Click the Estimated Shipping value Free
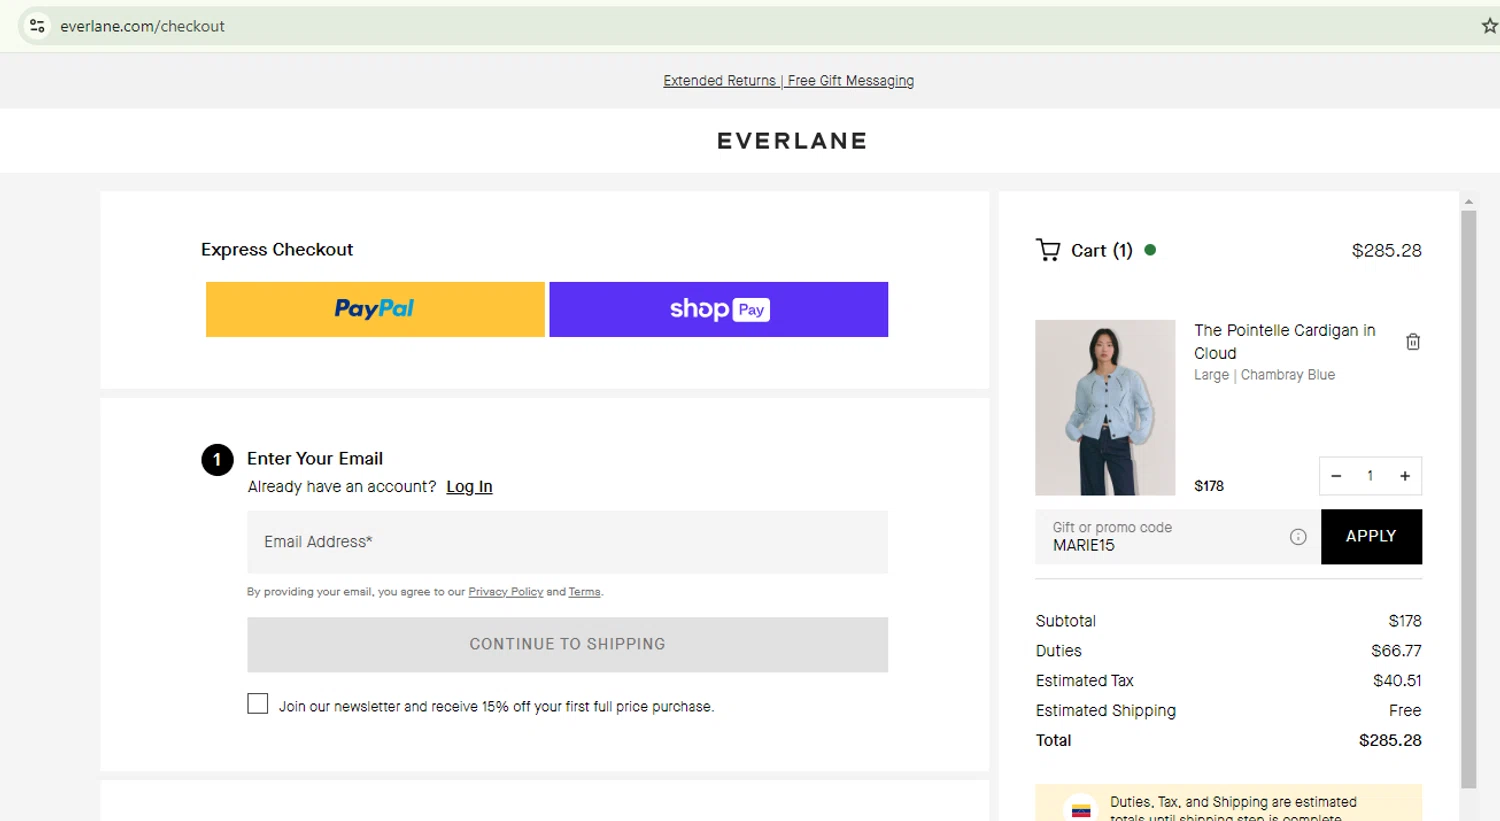The width and height of the screenshot is (1500, 821). (1405, 711)
